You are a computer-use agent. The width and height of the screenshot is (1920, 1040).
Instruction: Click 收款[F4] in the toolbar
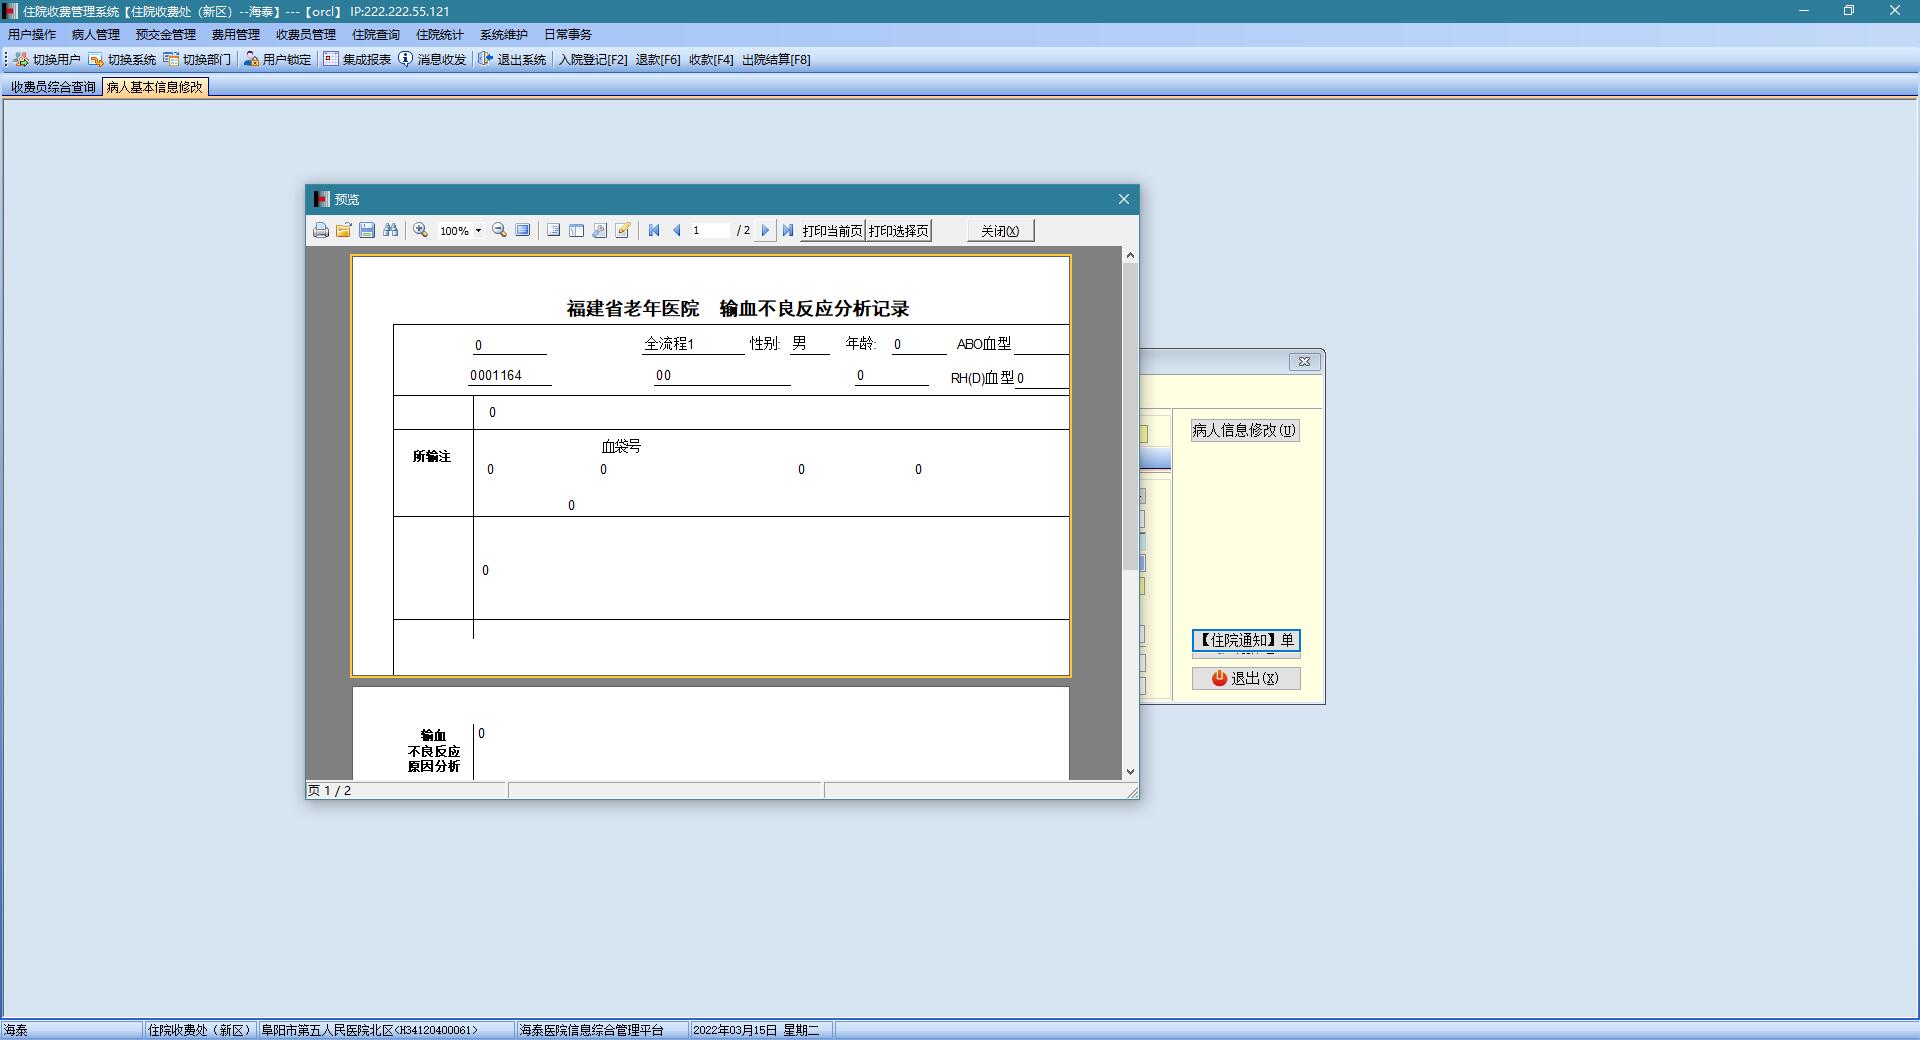point(711,60)
